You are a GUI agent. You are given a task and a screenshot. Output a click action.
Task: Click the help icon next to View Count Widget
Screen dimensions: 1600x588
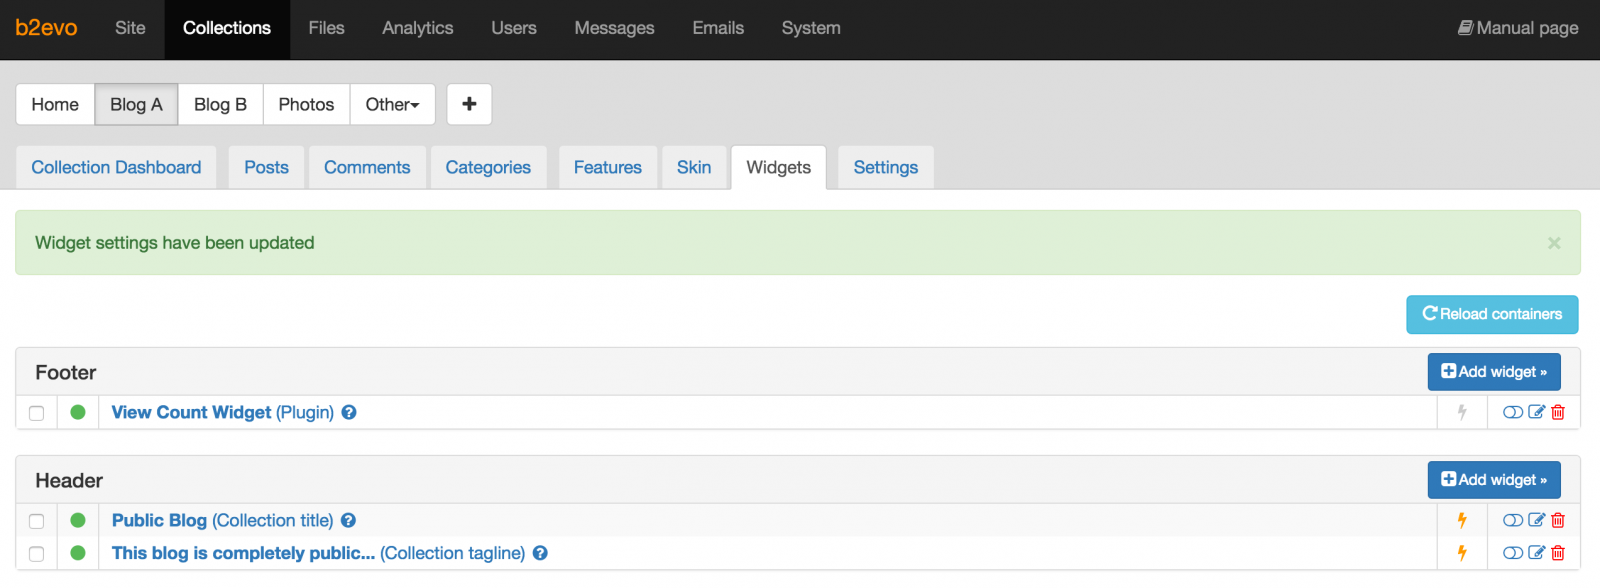click(x=349, y=412)
